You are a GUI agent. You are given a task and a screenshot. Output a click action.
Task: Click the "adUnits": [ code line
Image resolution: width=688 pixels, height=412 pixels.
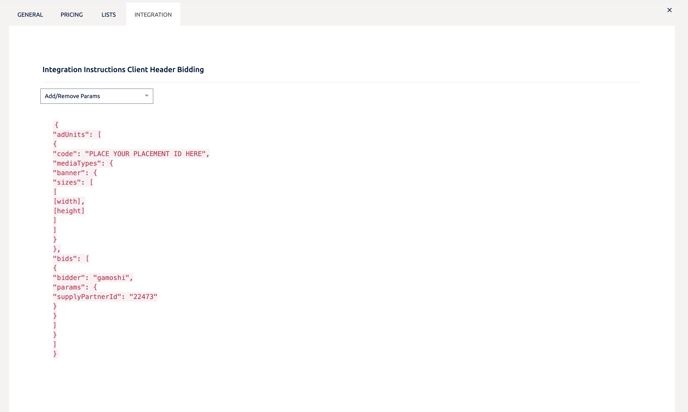[77, 135]
